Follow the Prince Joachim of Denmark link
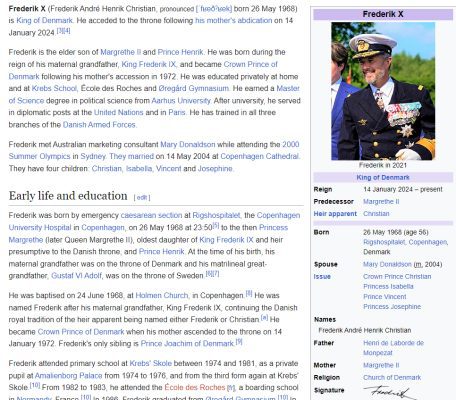The width and height of the screenshot is (456, 400). 187,344
